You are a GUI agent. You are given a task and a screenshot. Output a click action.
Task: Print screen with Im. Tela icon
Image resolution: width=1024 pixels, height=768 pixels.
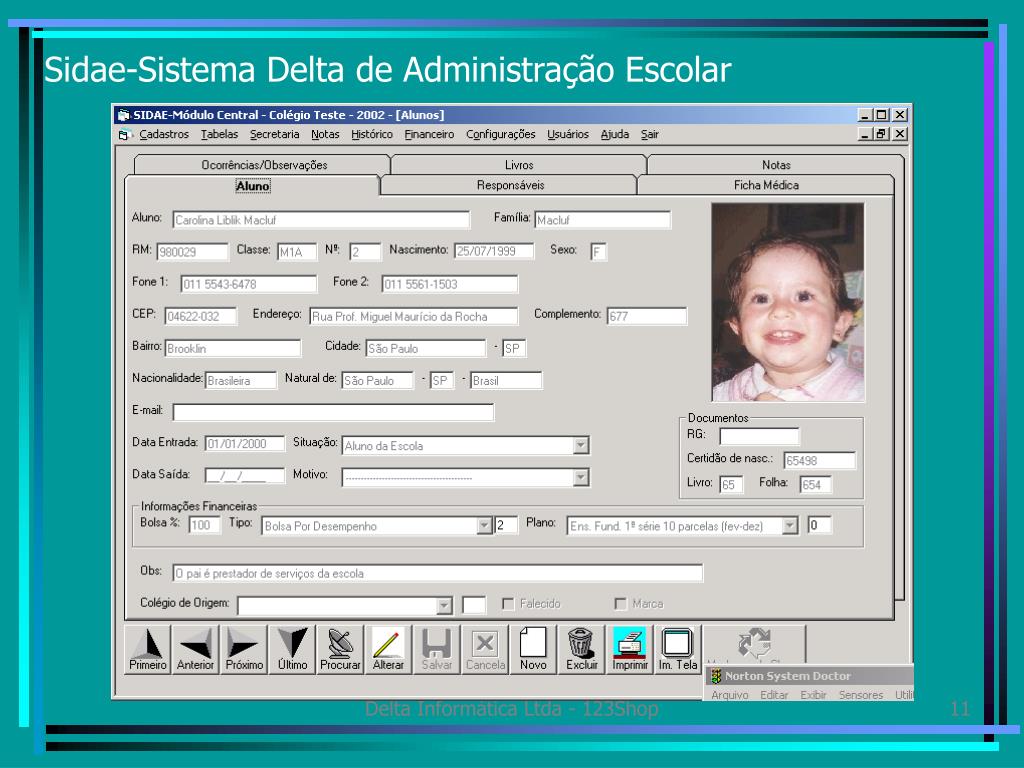click(678, 649)
